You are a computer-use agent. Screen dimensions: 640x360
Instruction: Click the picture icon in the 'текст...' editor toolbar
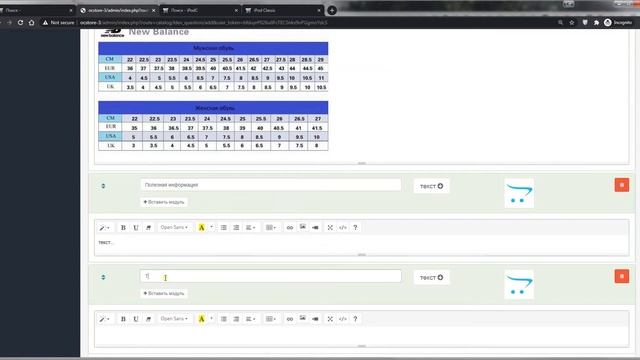302,227
